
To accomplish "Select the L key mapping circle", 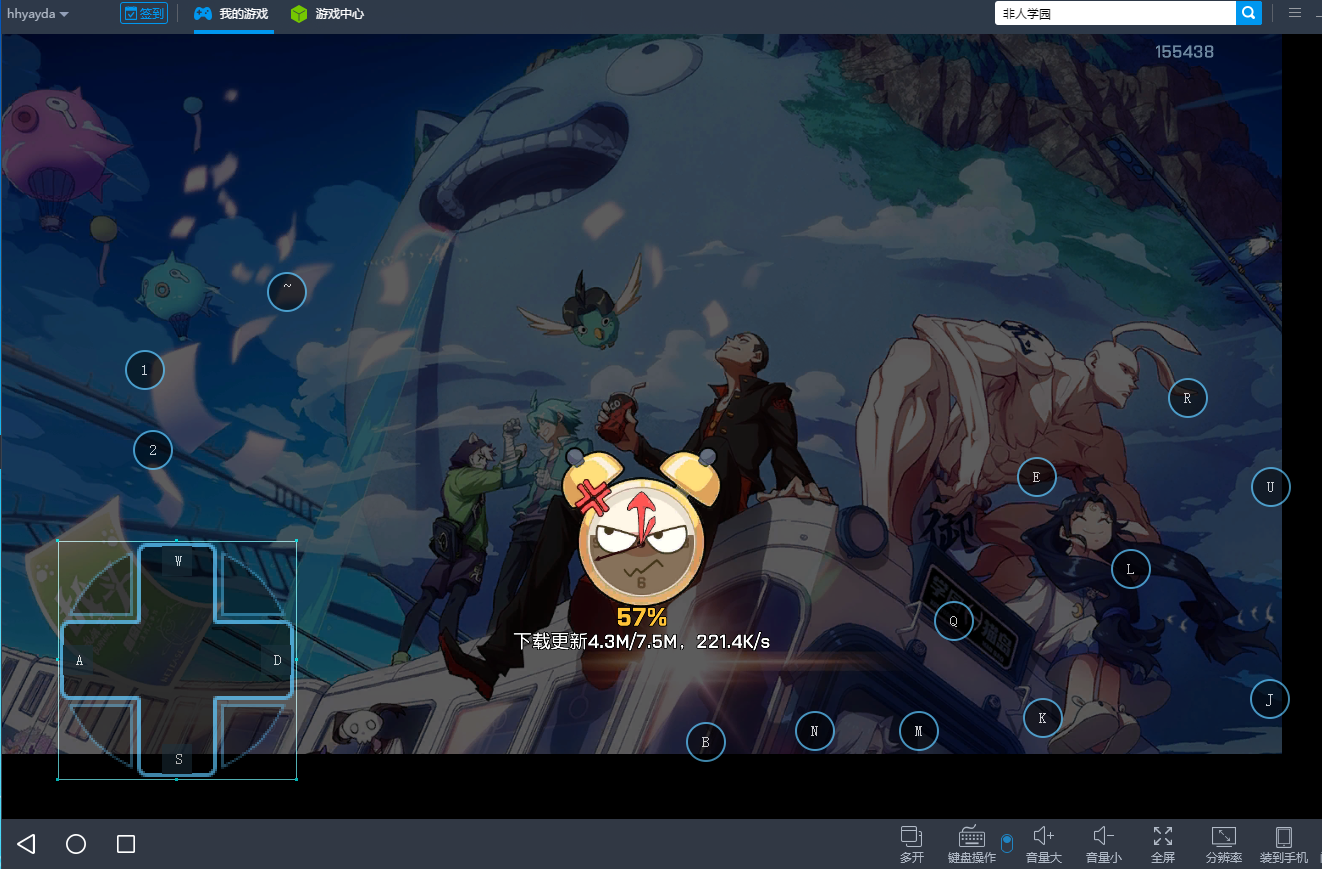I will (1131, 569).
